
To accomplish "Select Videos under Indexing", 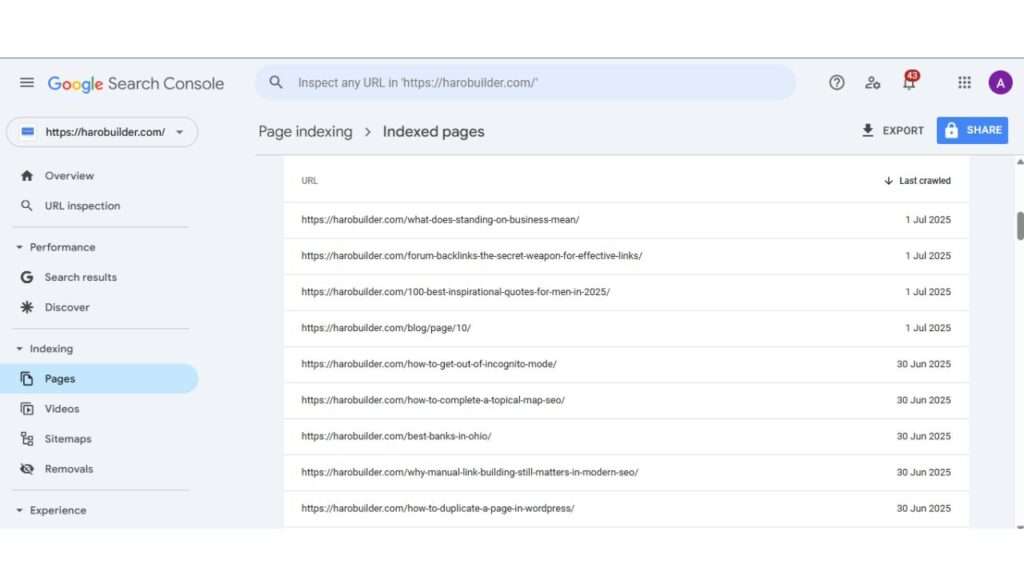I will pos(62,408).
